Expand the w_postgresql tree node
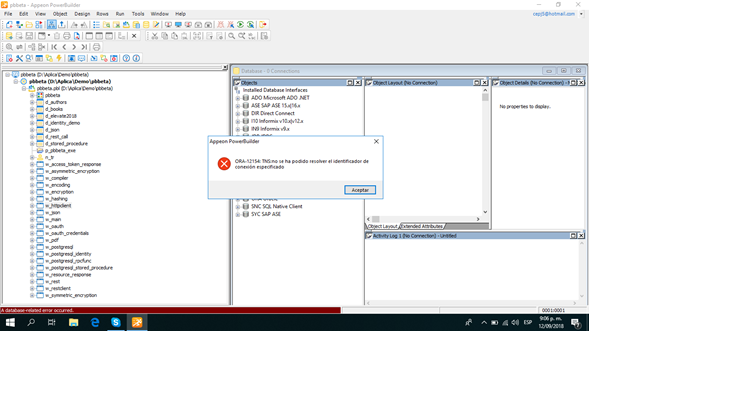 [x=32, y=246]
